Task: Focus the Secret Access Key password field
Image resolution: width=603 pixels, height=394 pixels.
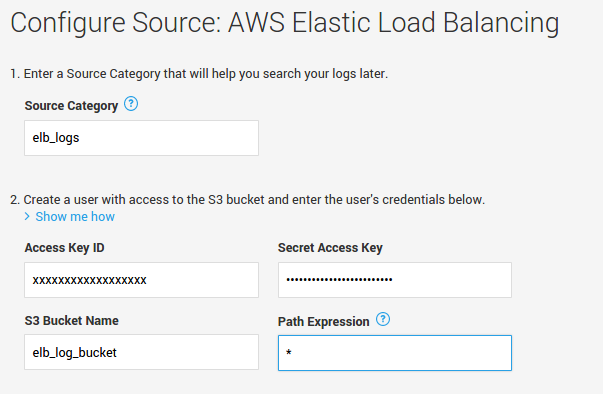Action: click(x=395, y=280)
